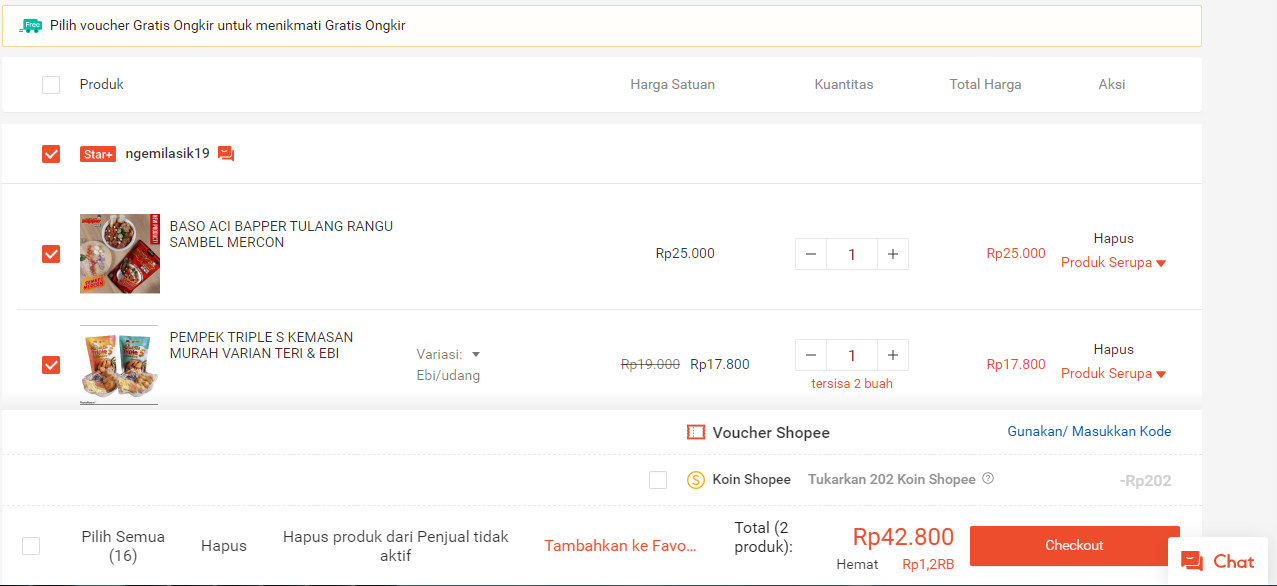
Task: Enable the Koin Shopee redeem checkbox
Action: pyautogui.click(x=658, y=480)
